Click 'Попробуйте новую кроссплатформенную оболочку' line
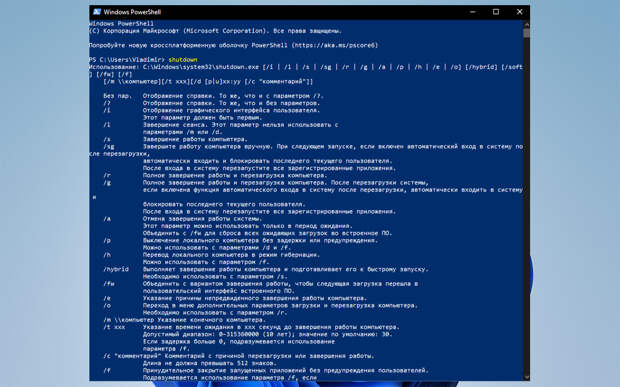Image resolution: width=620 pixels, height=387 pixels. [x=233, y=45]
